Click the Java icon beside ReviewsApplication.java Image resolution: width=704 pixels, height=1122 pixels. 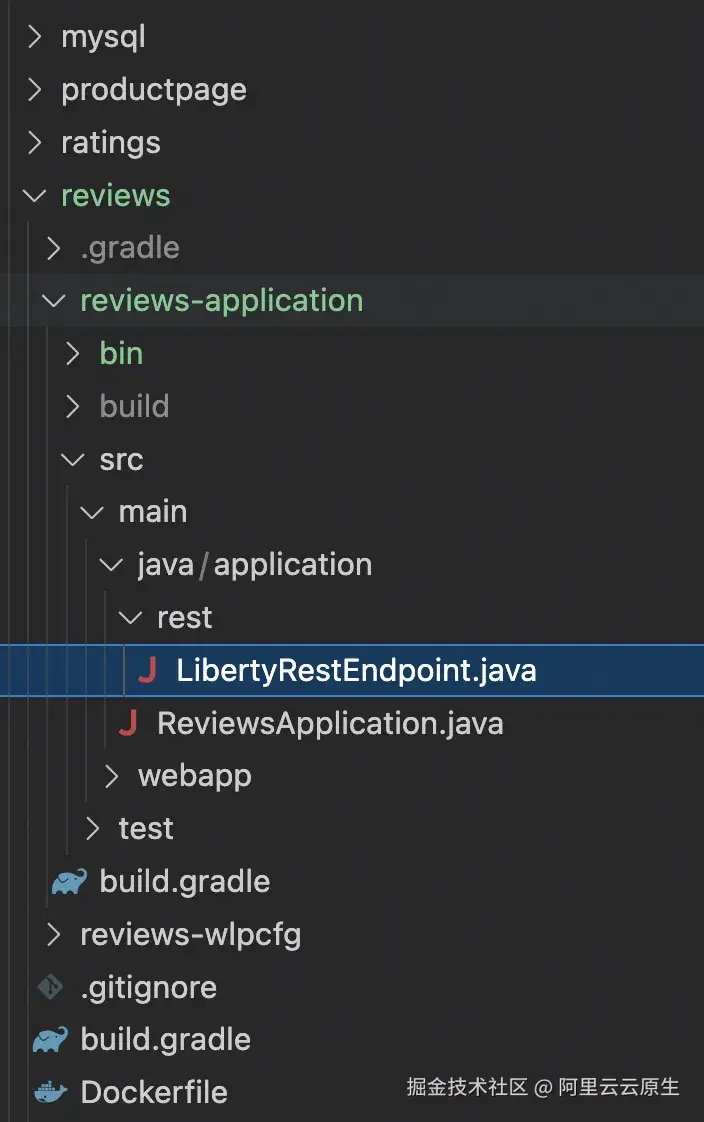128,723
